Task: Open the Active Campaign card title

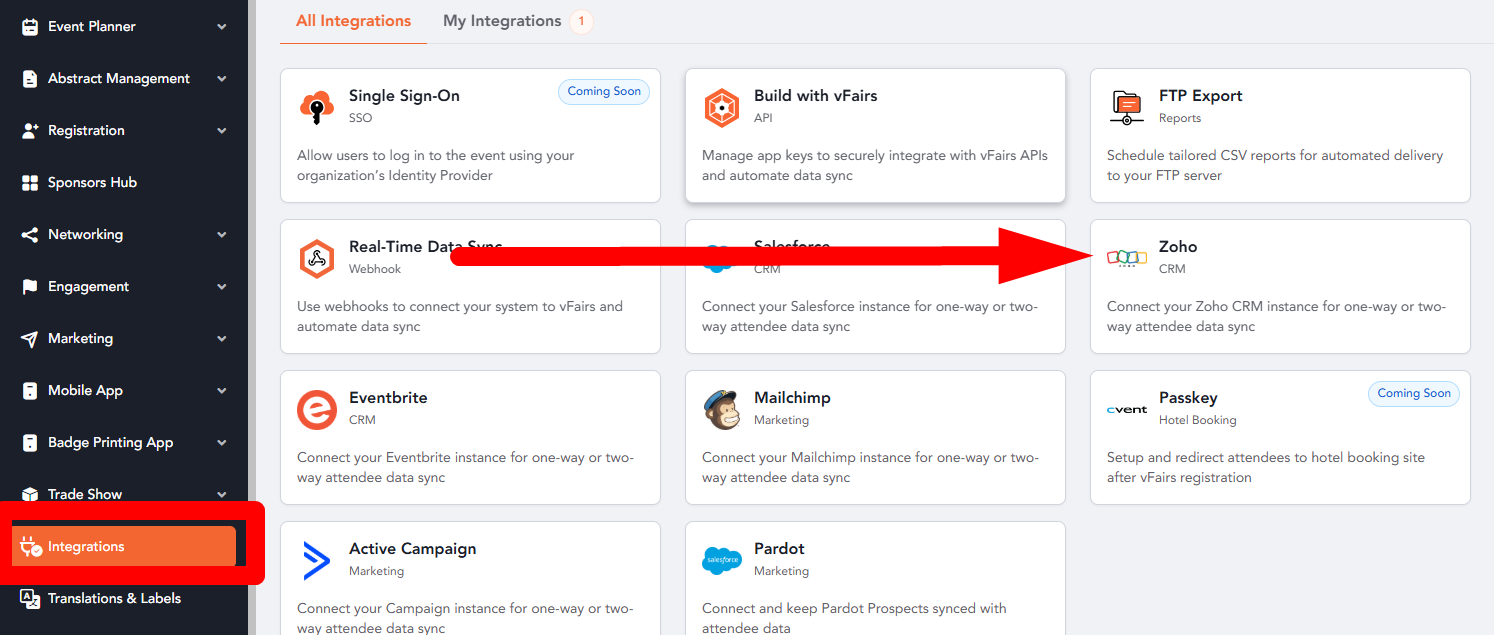Action: click(412, 549)
